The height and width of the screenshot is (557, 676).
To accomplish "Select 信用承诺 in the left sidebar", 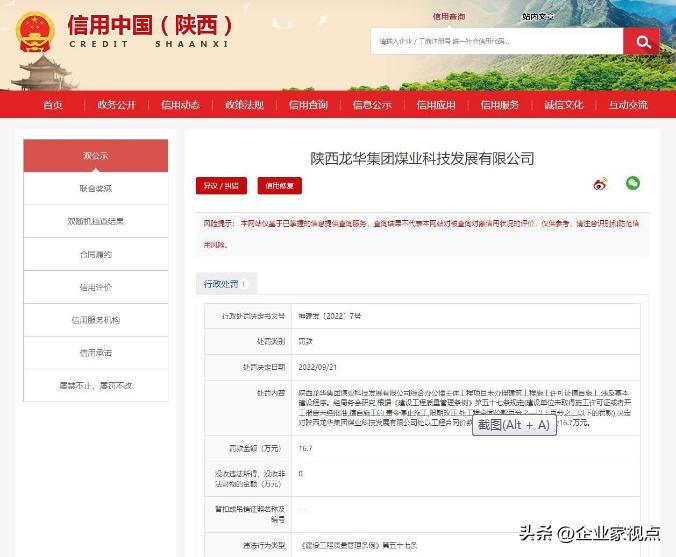I will point(96,353).
